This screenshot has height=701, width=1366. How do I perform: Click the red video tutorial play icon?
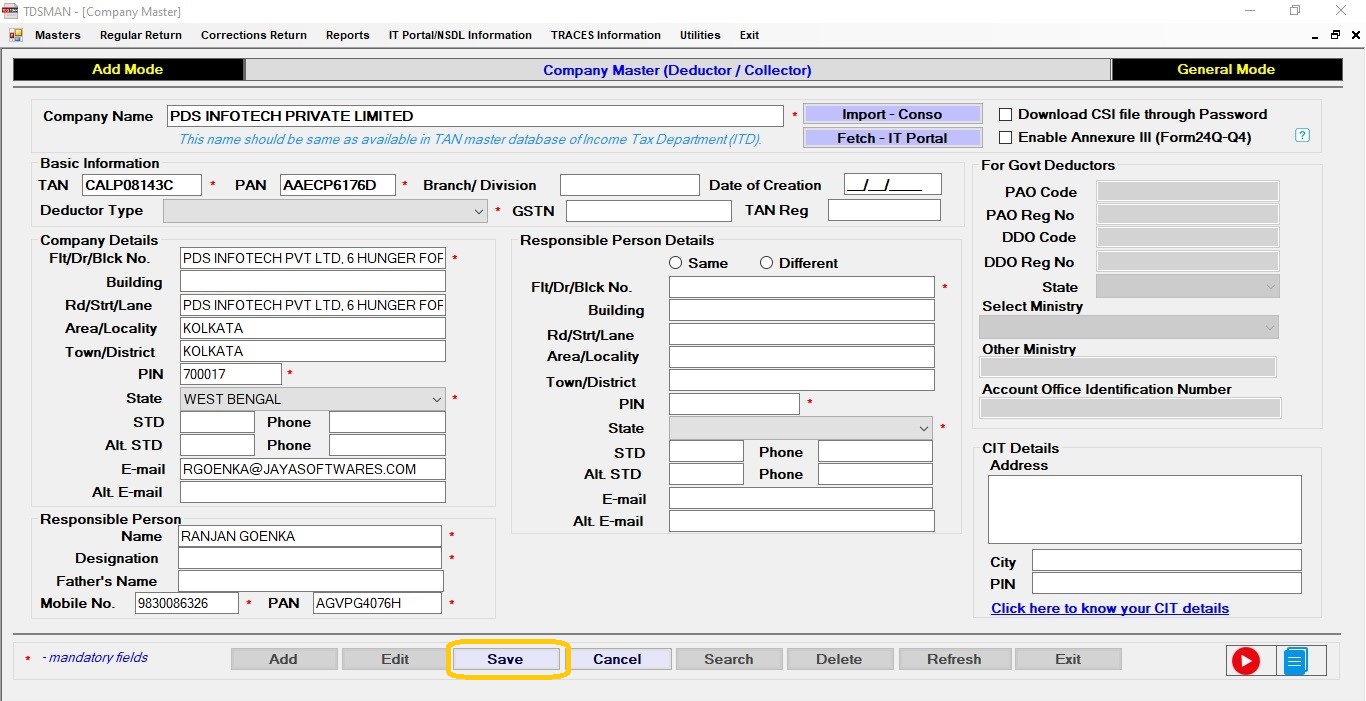point(1245,661)
